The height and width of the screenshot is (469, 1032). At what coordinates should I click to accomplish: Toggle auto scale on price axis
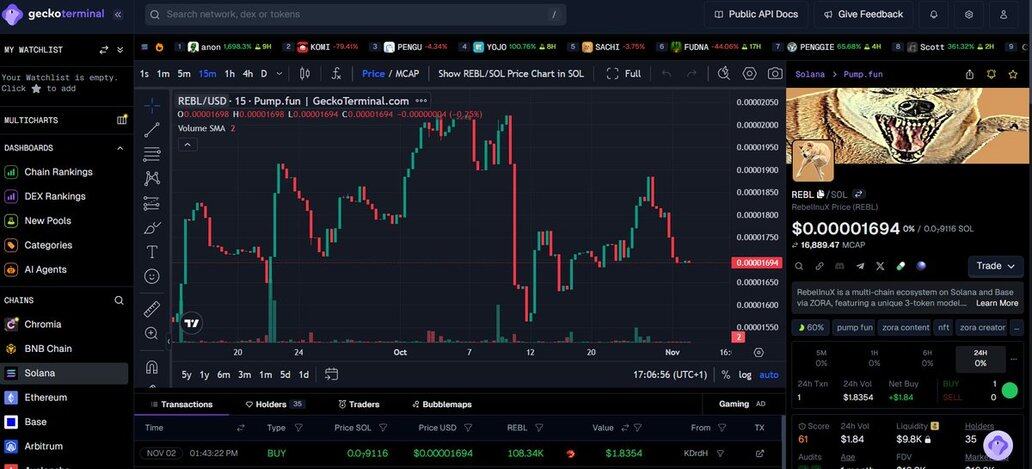(x=768, y=375)
